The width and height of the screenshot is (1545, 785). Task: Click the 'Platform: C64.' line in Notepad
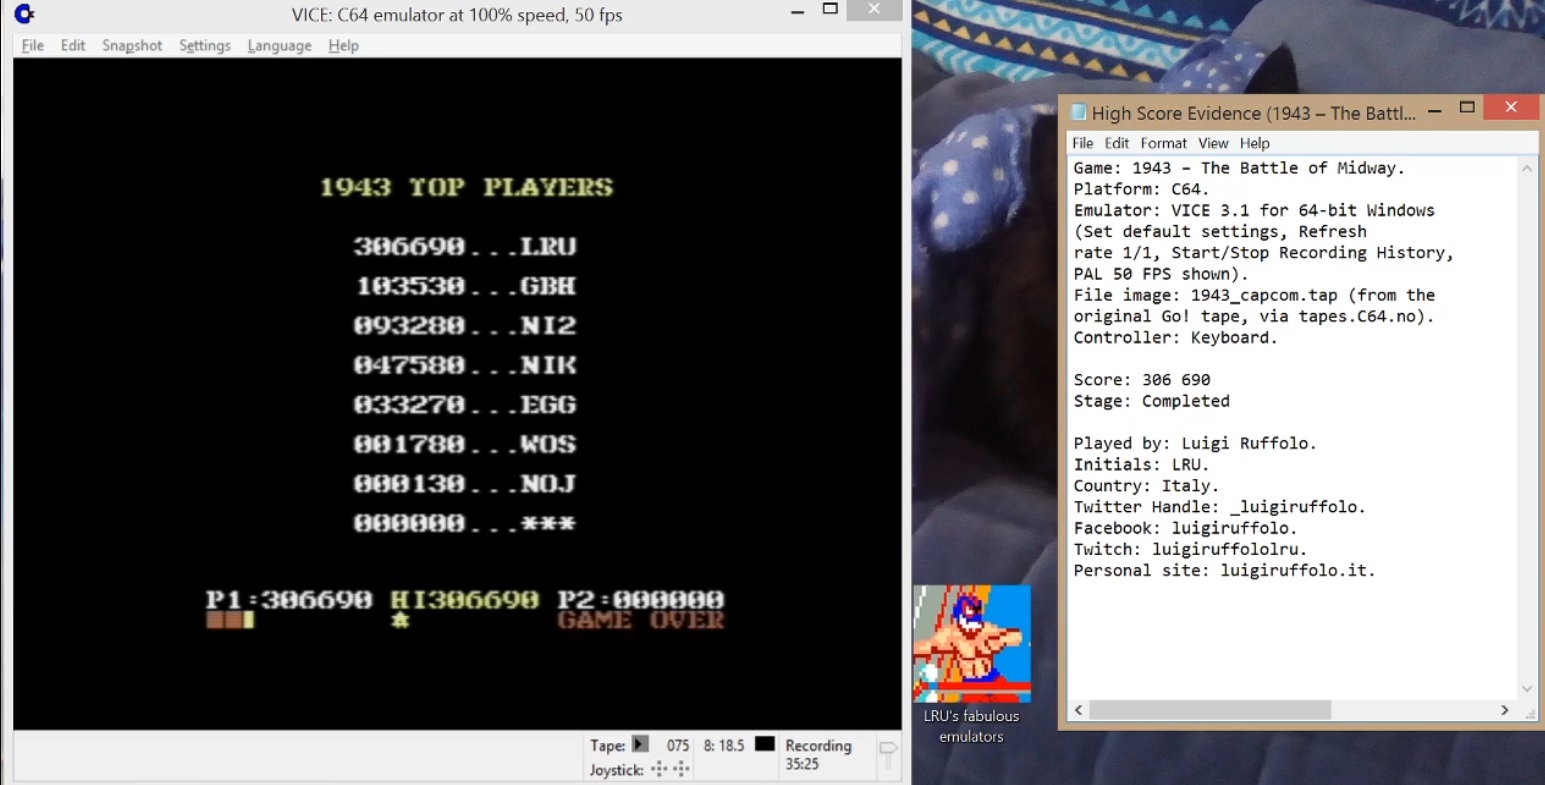pos(1141,189)
